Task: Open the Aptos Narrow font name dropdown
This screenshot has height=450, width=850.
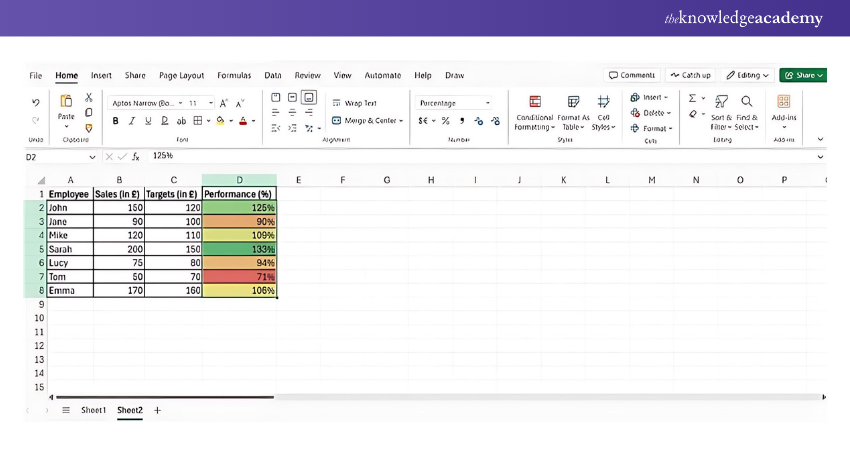Action: pyautogui.click(x=147, y=103)
